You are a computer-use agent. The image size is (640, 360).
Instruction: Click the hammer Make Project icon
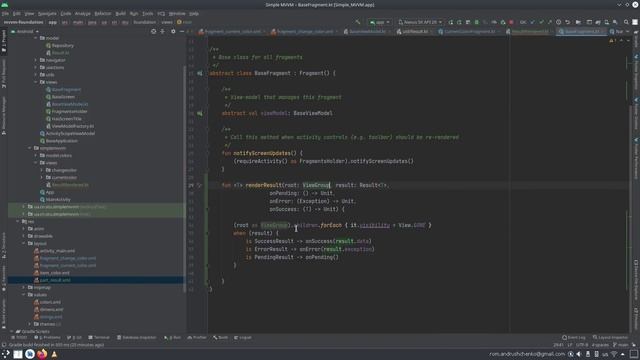[x=358, y=22]
